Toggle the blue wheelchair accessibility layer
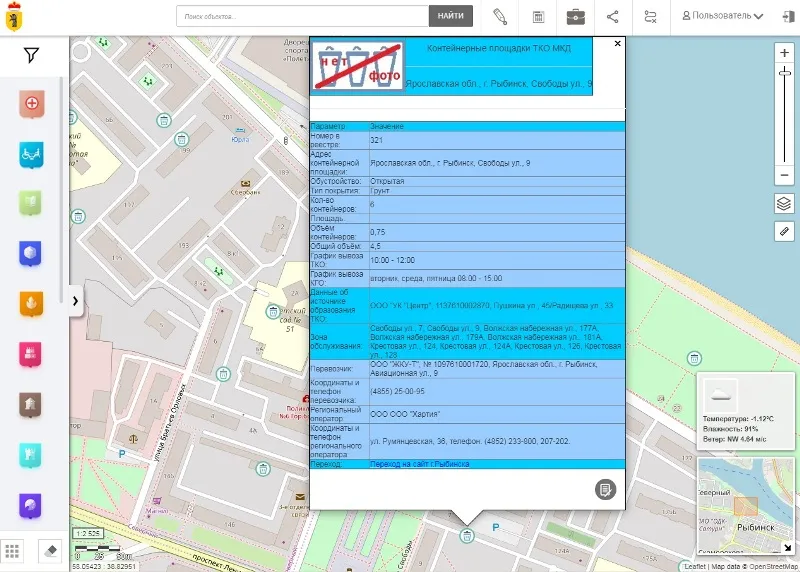Image resolution: width=800 pixels, height=572 pixels. tap(32, 153)
